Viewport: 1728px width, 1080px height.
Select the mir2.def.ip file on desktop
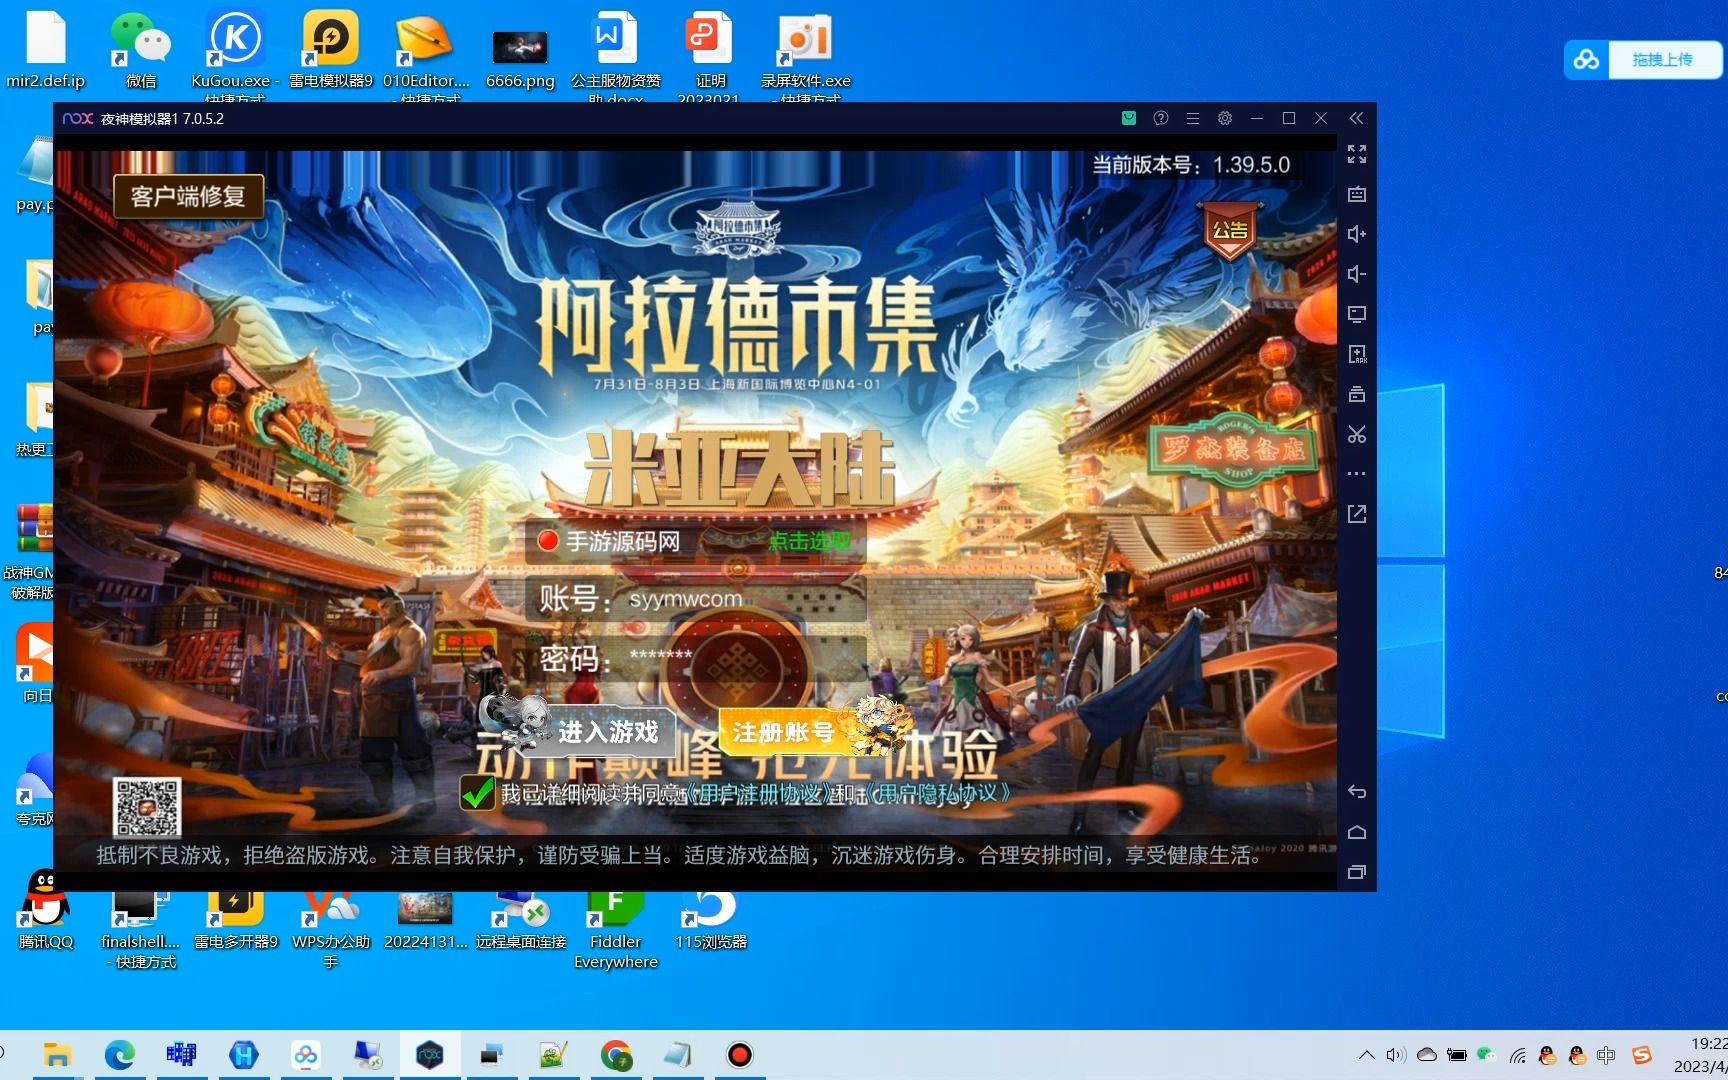point(46,50)
